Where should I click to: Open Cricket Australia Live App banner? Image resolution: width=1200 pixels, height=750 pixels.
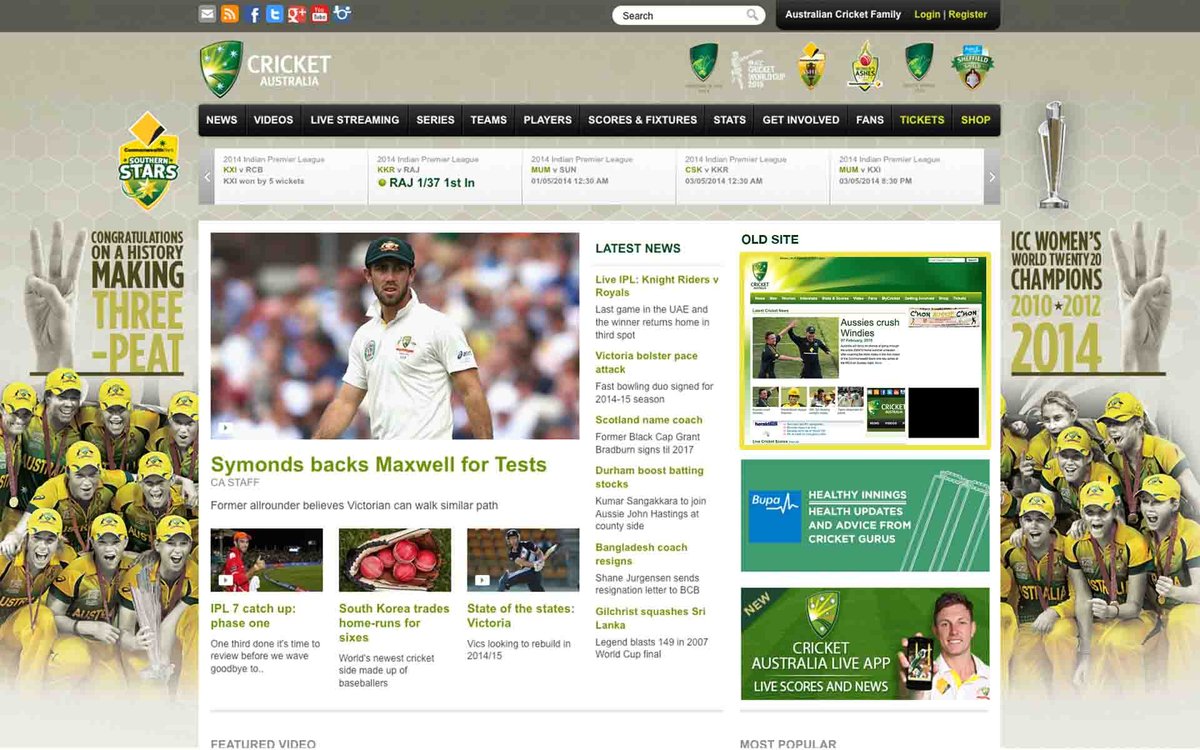click(865, 643)
